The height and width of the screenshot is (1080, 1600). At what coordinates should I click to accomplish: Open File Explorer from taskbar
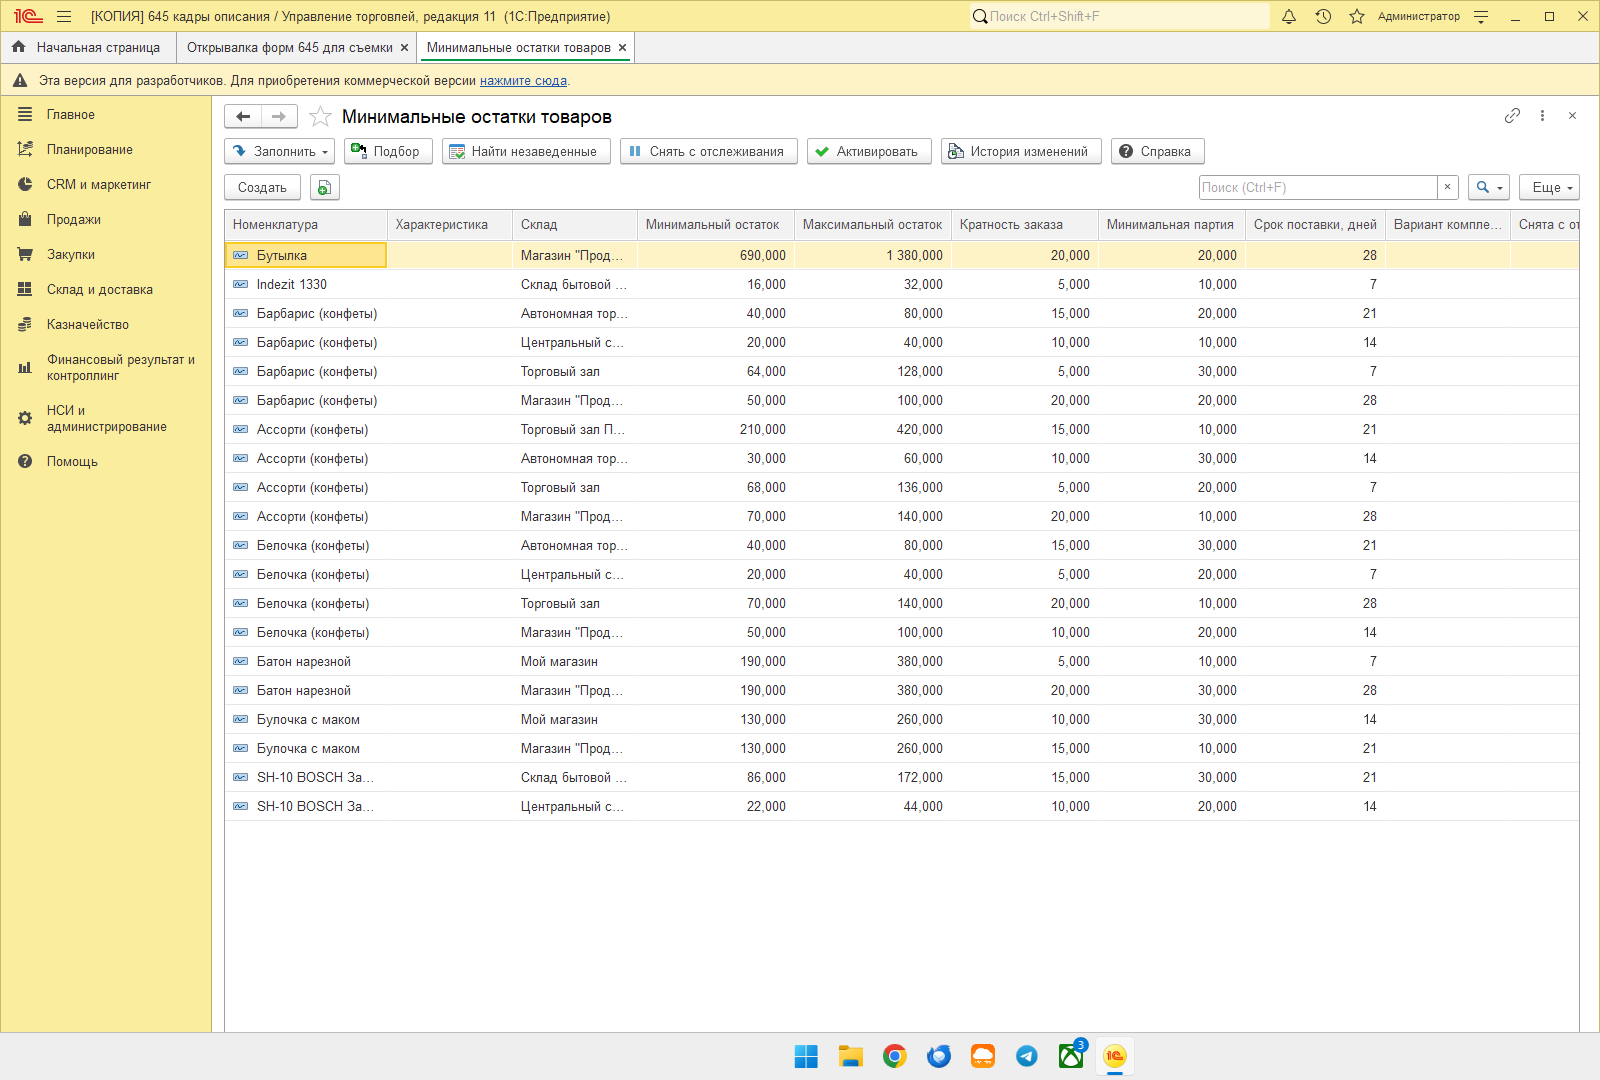point(850,1056)
